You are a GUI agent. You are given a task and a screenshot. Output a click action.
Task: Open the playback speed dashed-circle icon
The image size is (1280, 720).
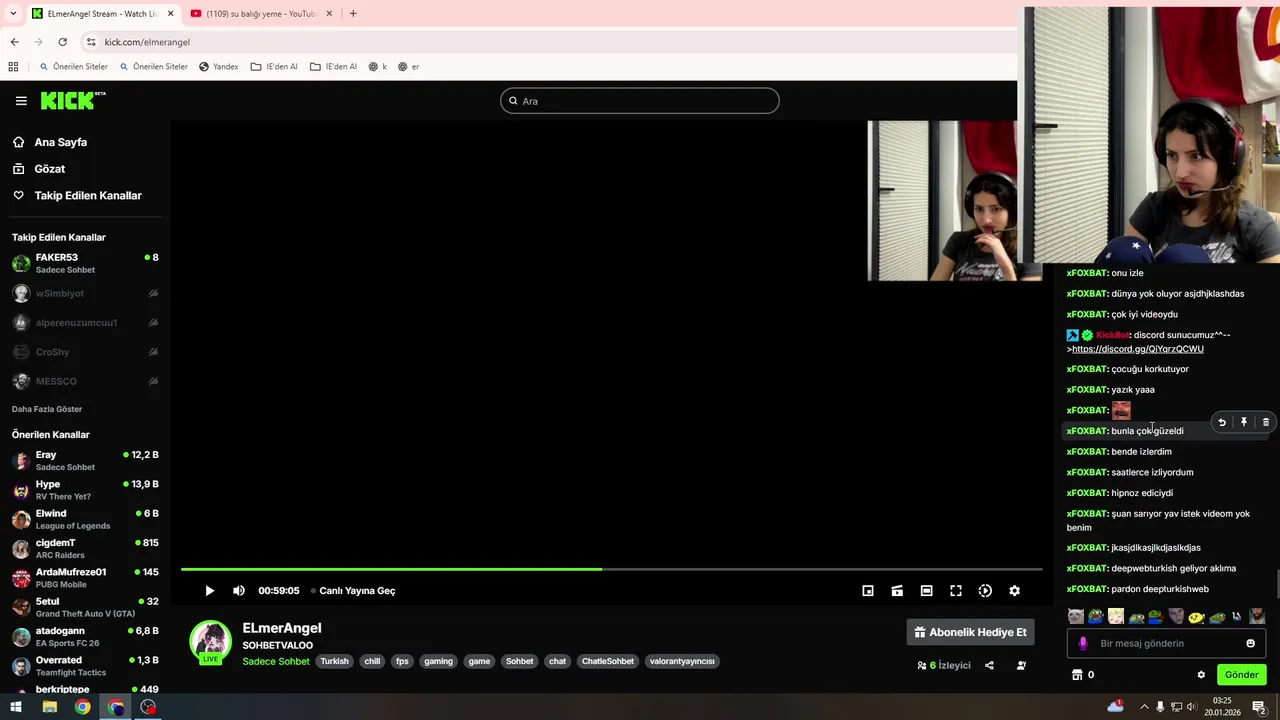[x=985, y=591]
